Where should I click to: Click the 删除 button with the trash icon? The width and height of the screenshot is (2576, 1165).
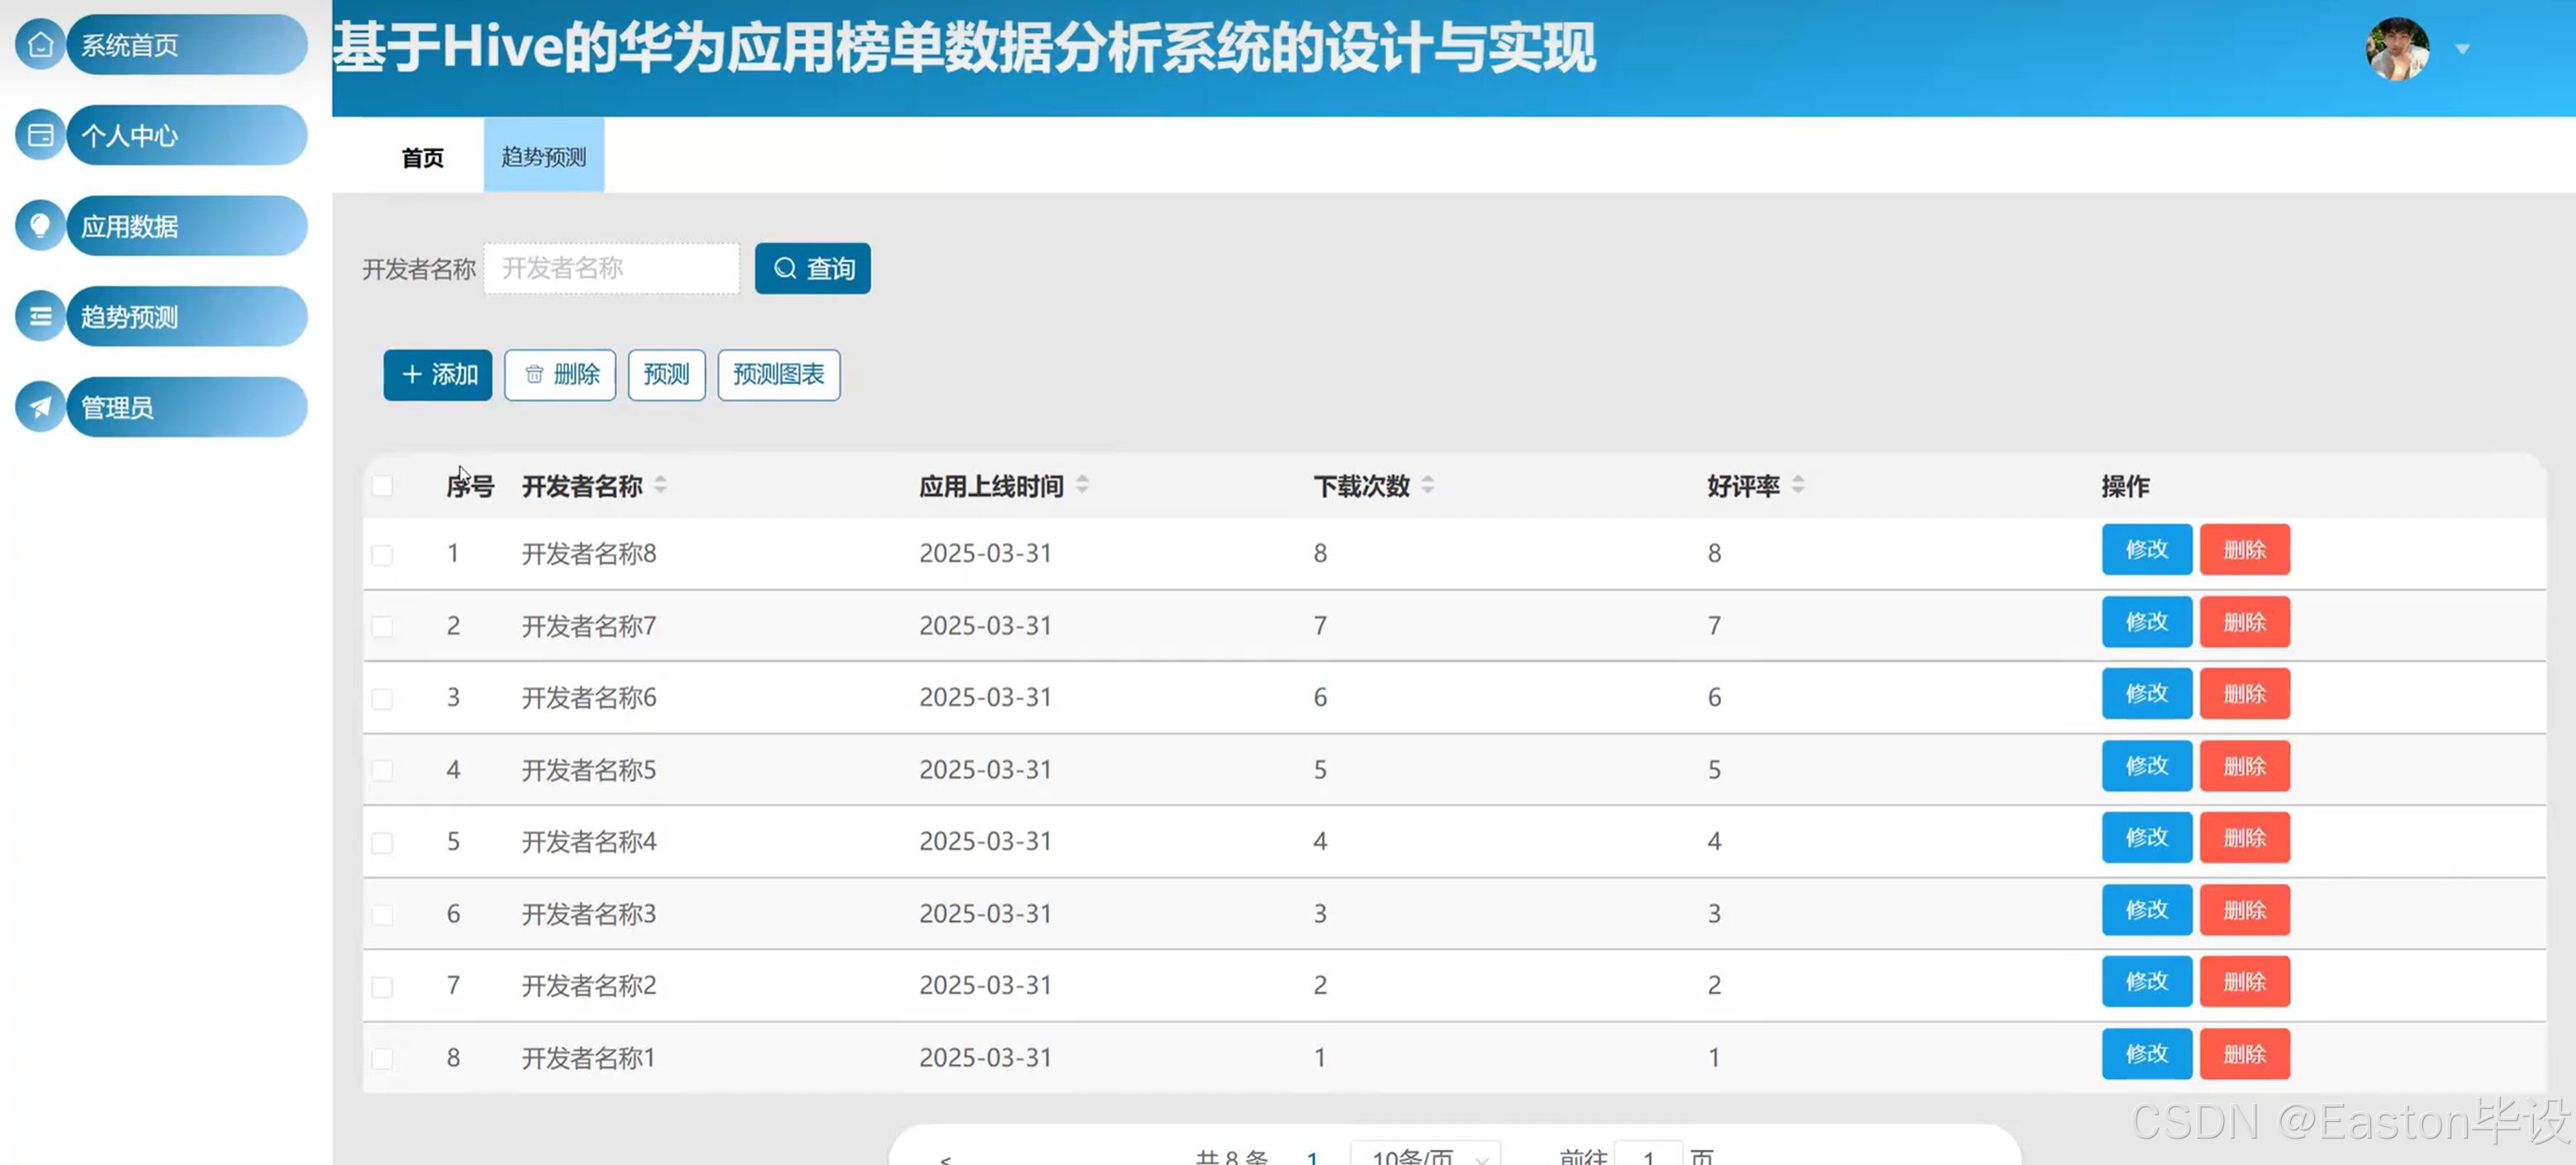(x=560, y=375)
